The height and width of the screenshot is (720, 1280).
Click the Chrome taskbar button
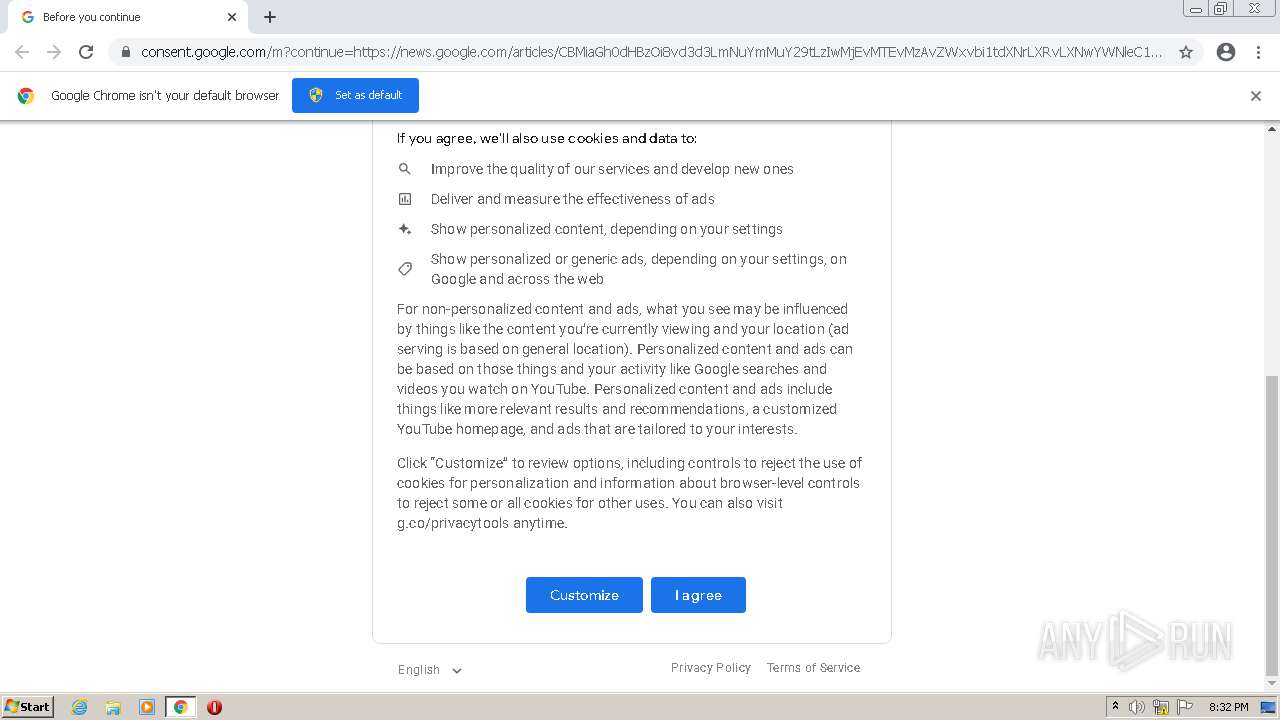click(180, 707)
